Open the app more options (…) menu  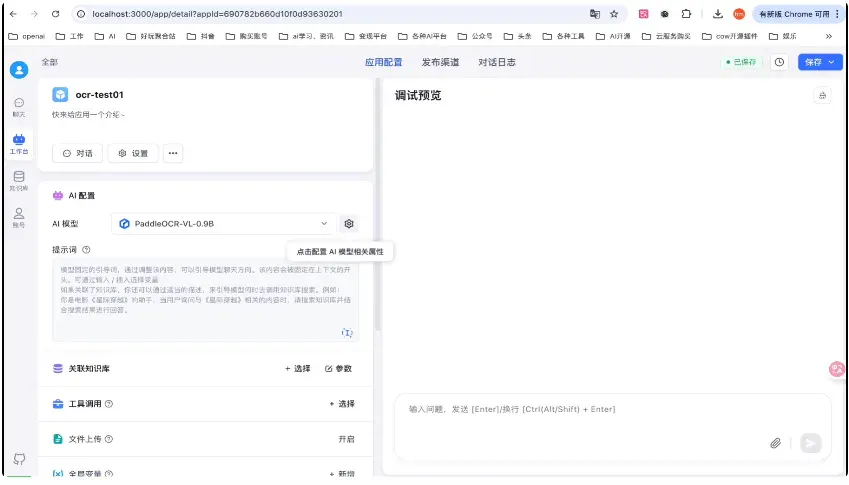coord(173,153)
